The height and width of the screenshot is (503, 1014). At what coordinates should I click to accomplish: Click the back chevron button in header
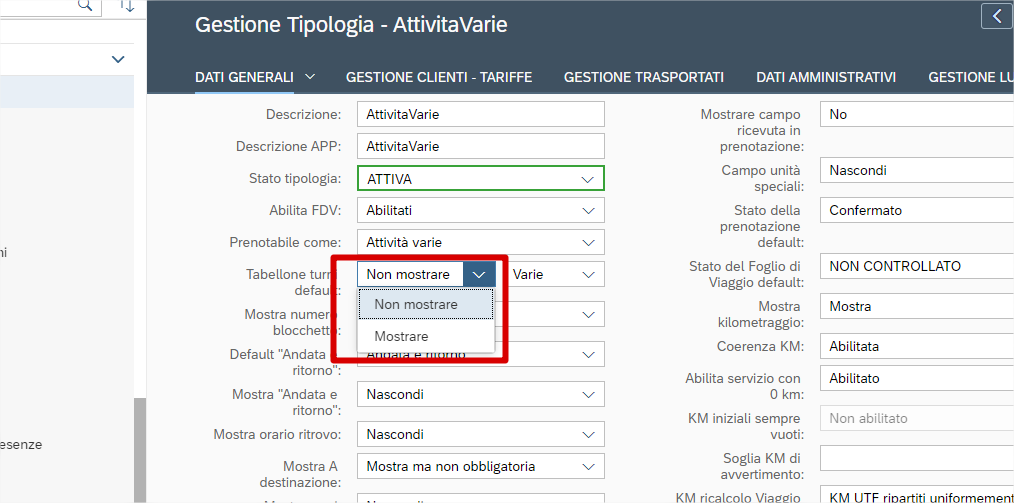(x=996, y=15)
